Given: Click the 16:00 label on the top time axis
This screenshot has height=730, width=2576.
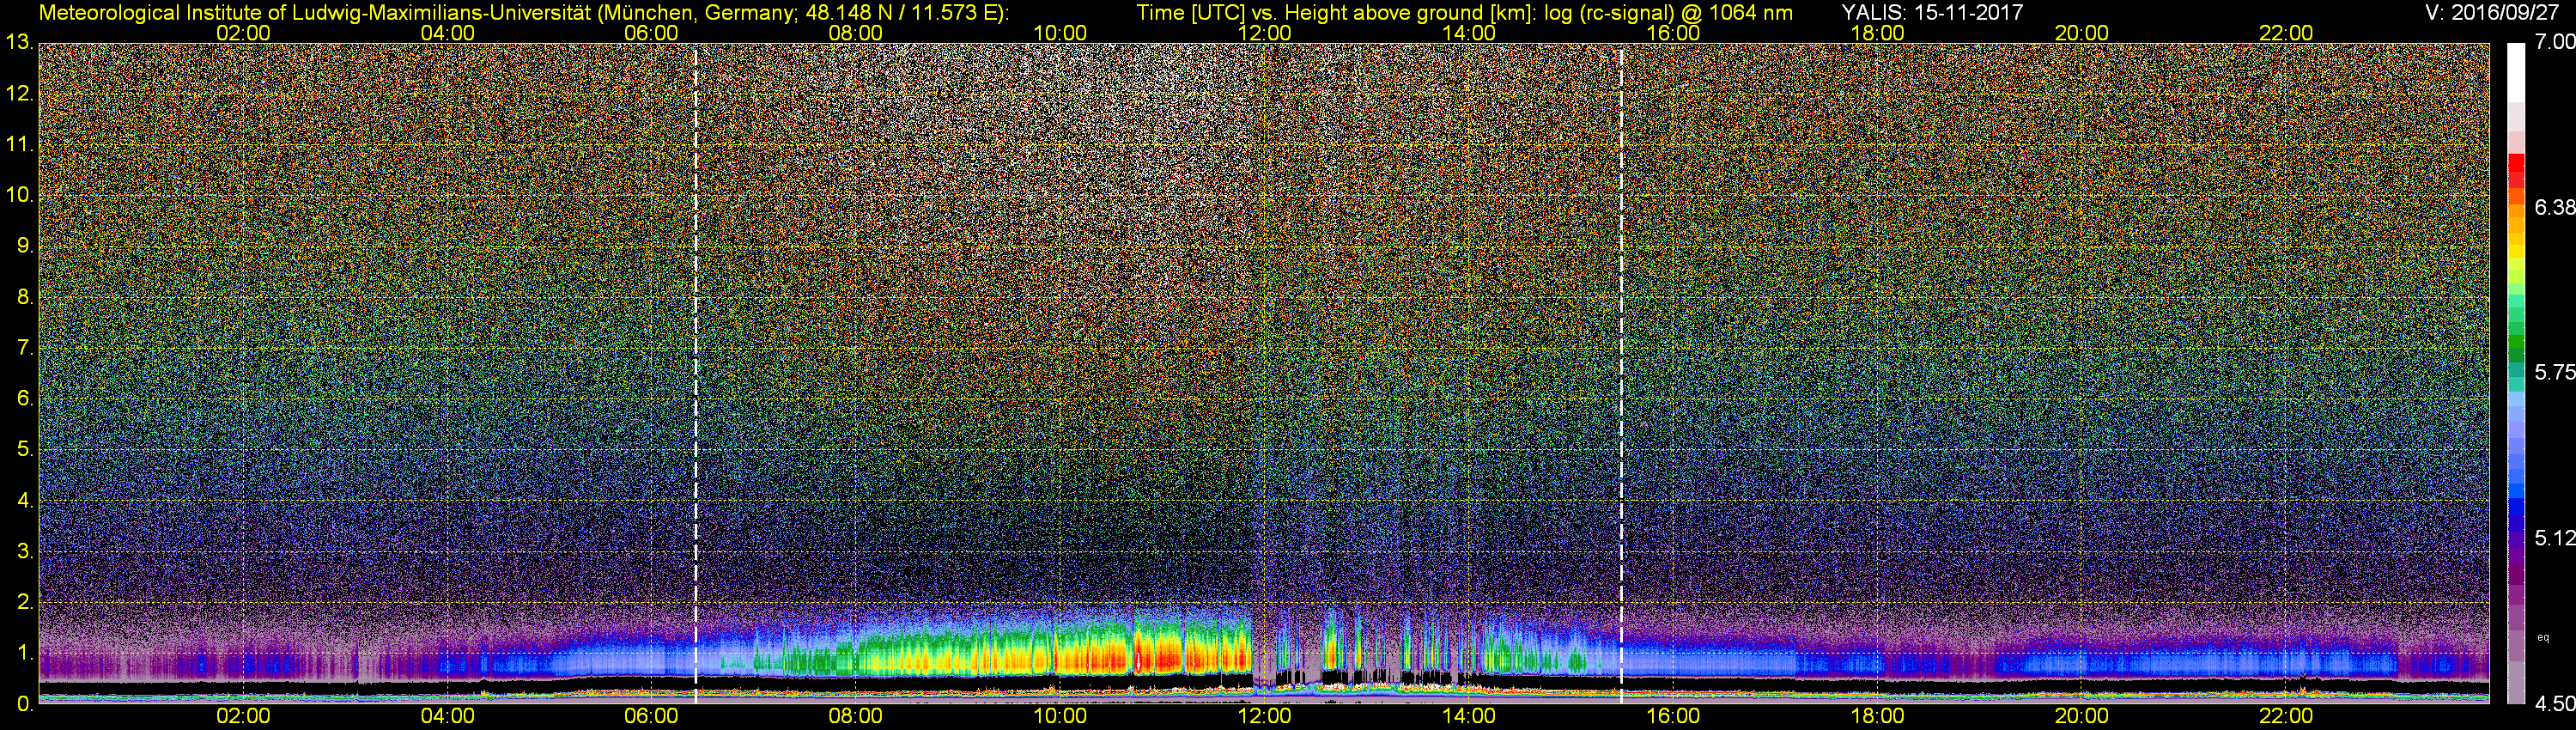Looking at the screenshot, I should pos(1673,33).
